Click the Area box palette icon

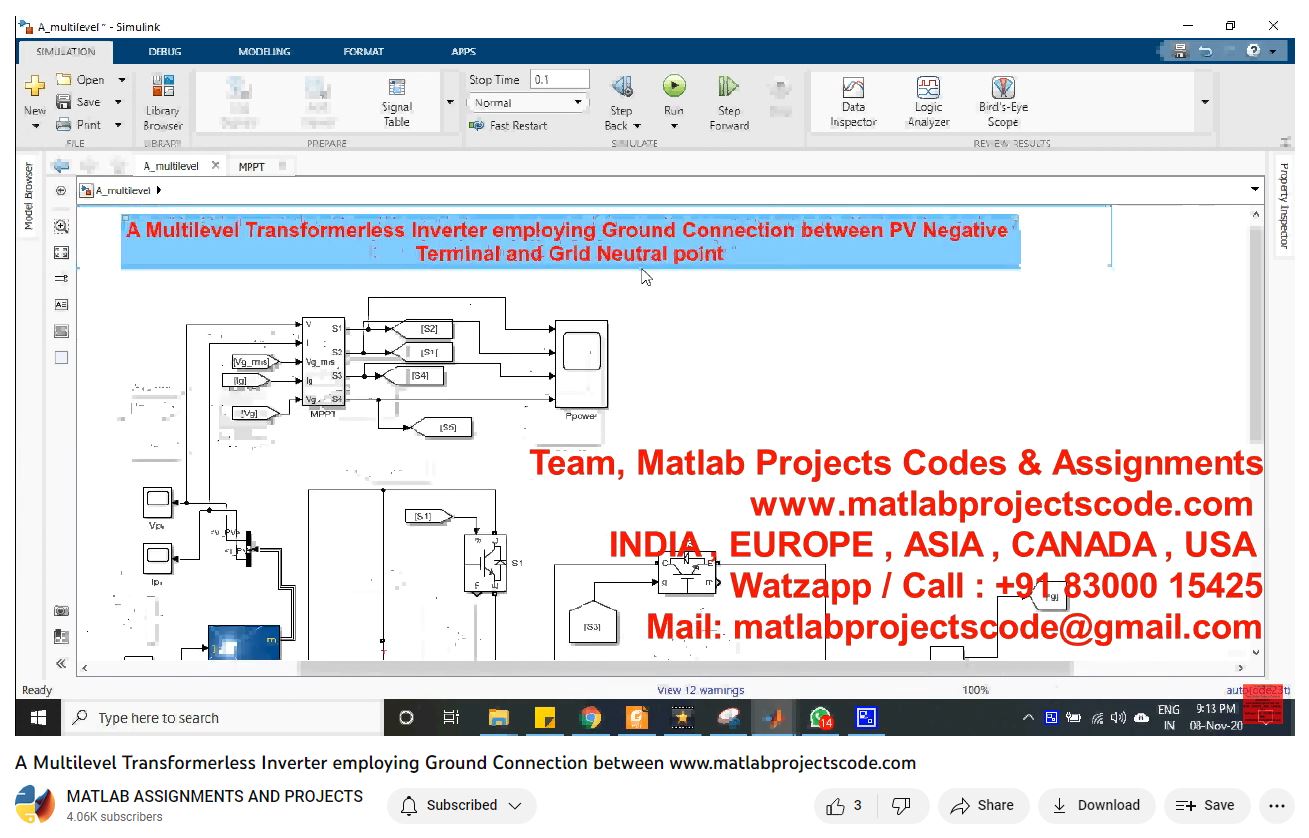coord(61,357)
